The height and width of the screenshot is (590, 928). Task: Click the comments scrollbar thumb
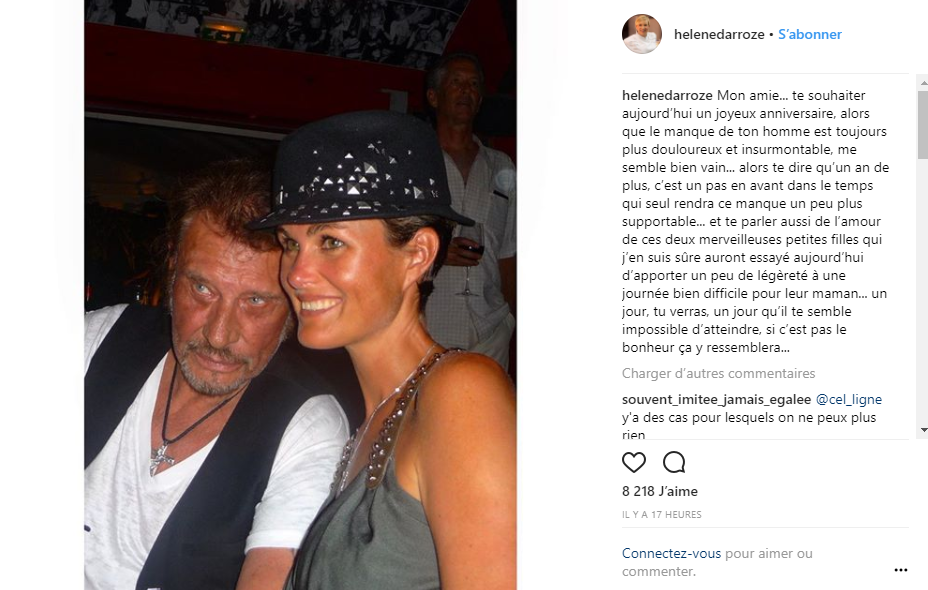point(923,124)
